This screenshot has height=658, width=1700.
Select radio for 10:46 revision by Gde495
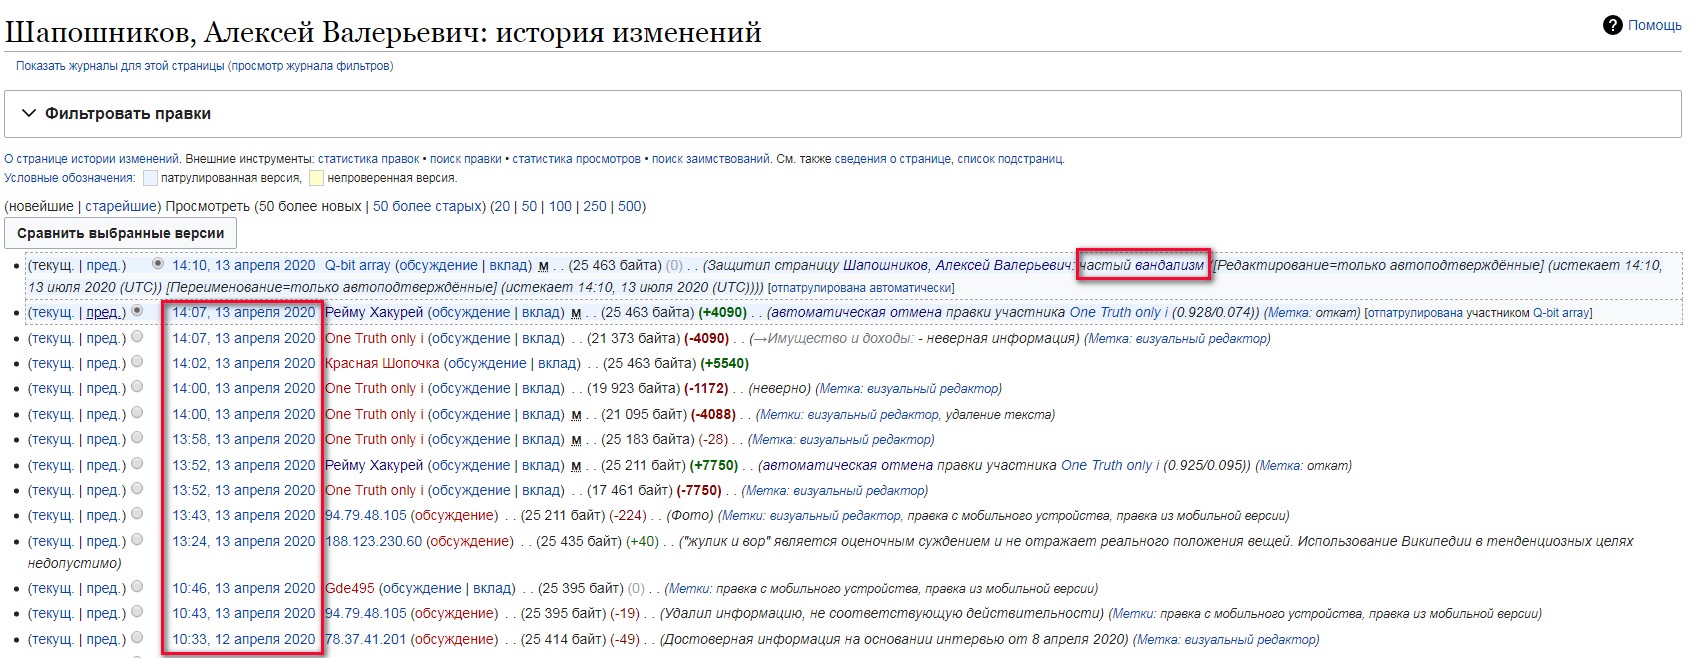(137, 587)
